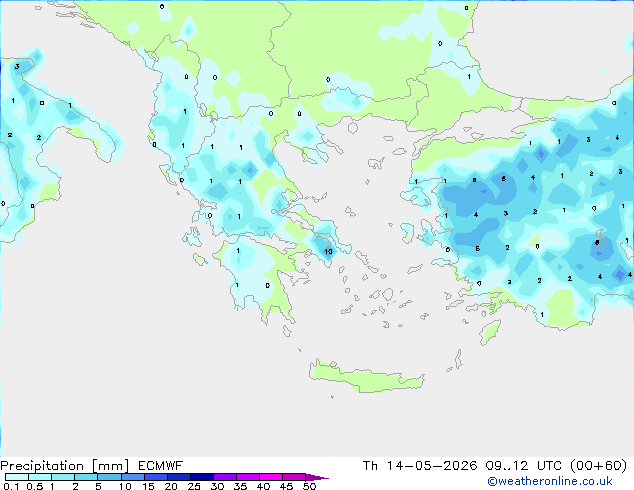
Task: Click the 'ECMWF' model label
Action: tap(161, 466)
